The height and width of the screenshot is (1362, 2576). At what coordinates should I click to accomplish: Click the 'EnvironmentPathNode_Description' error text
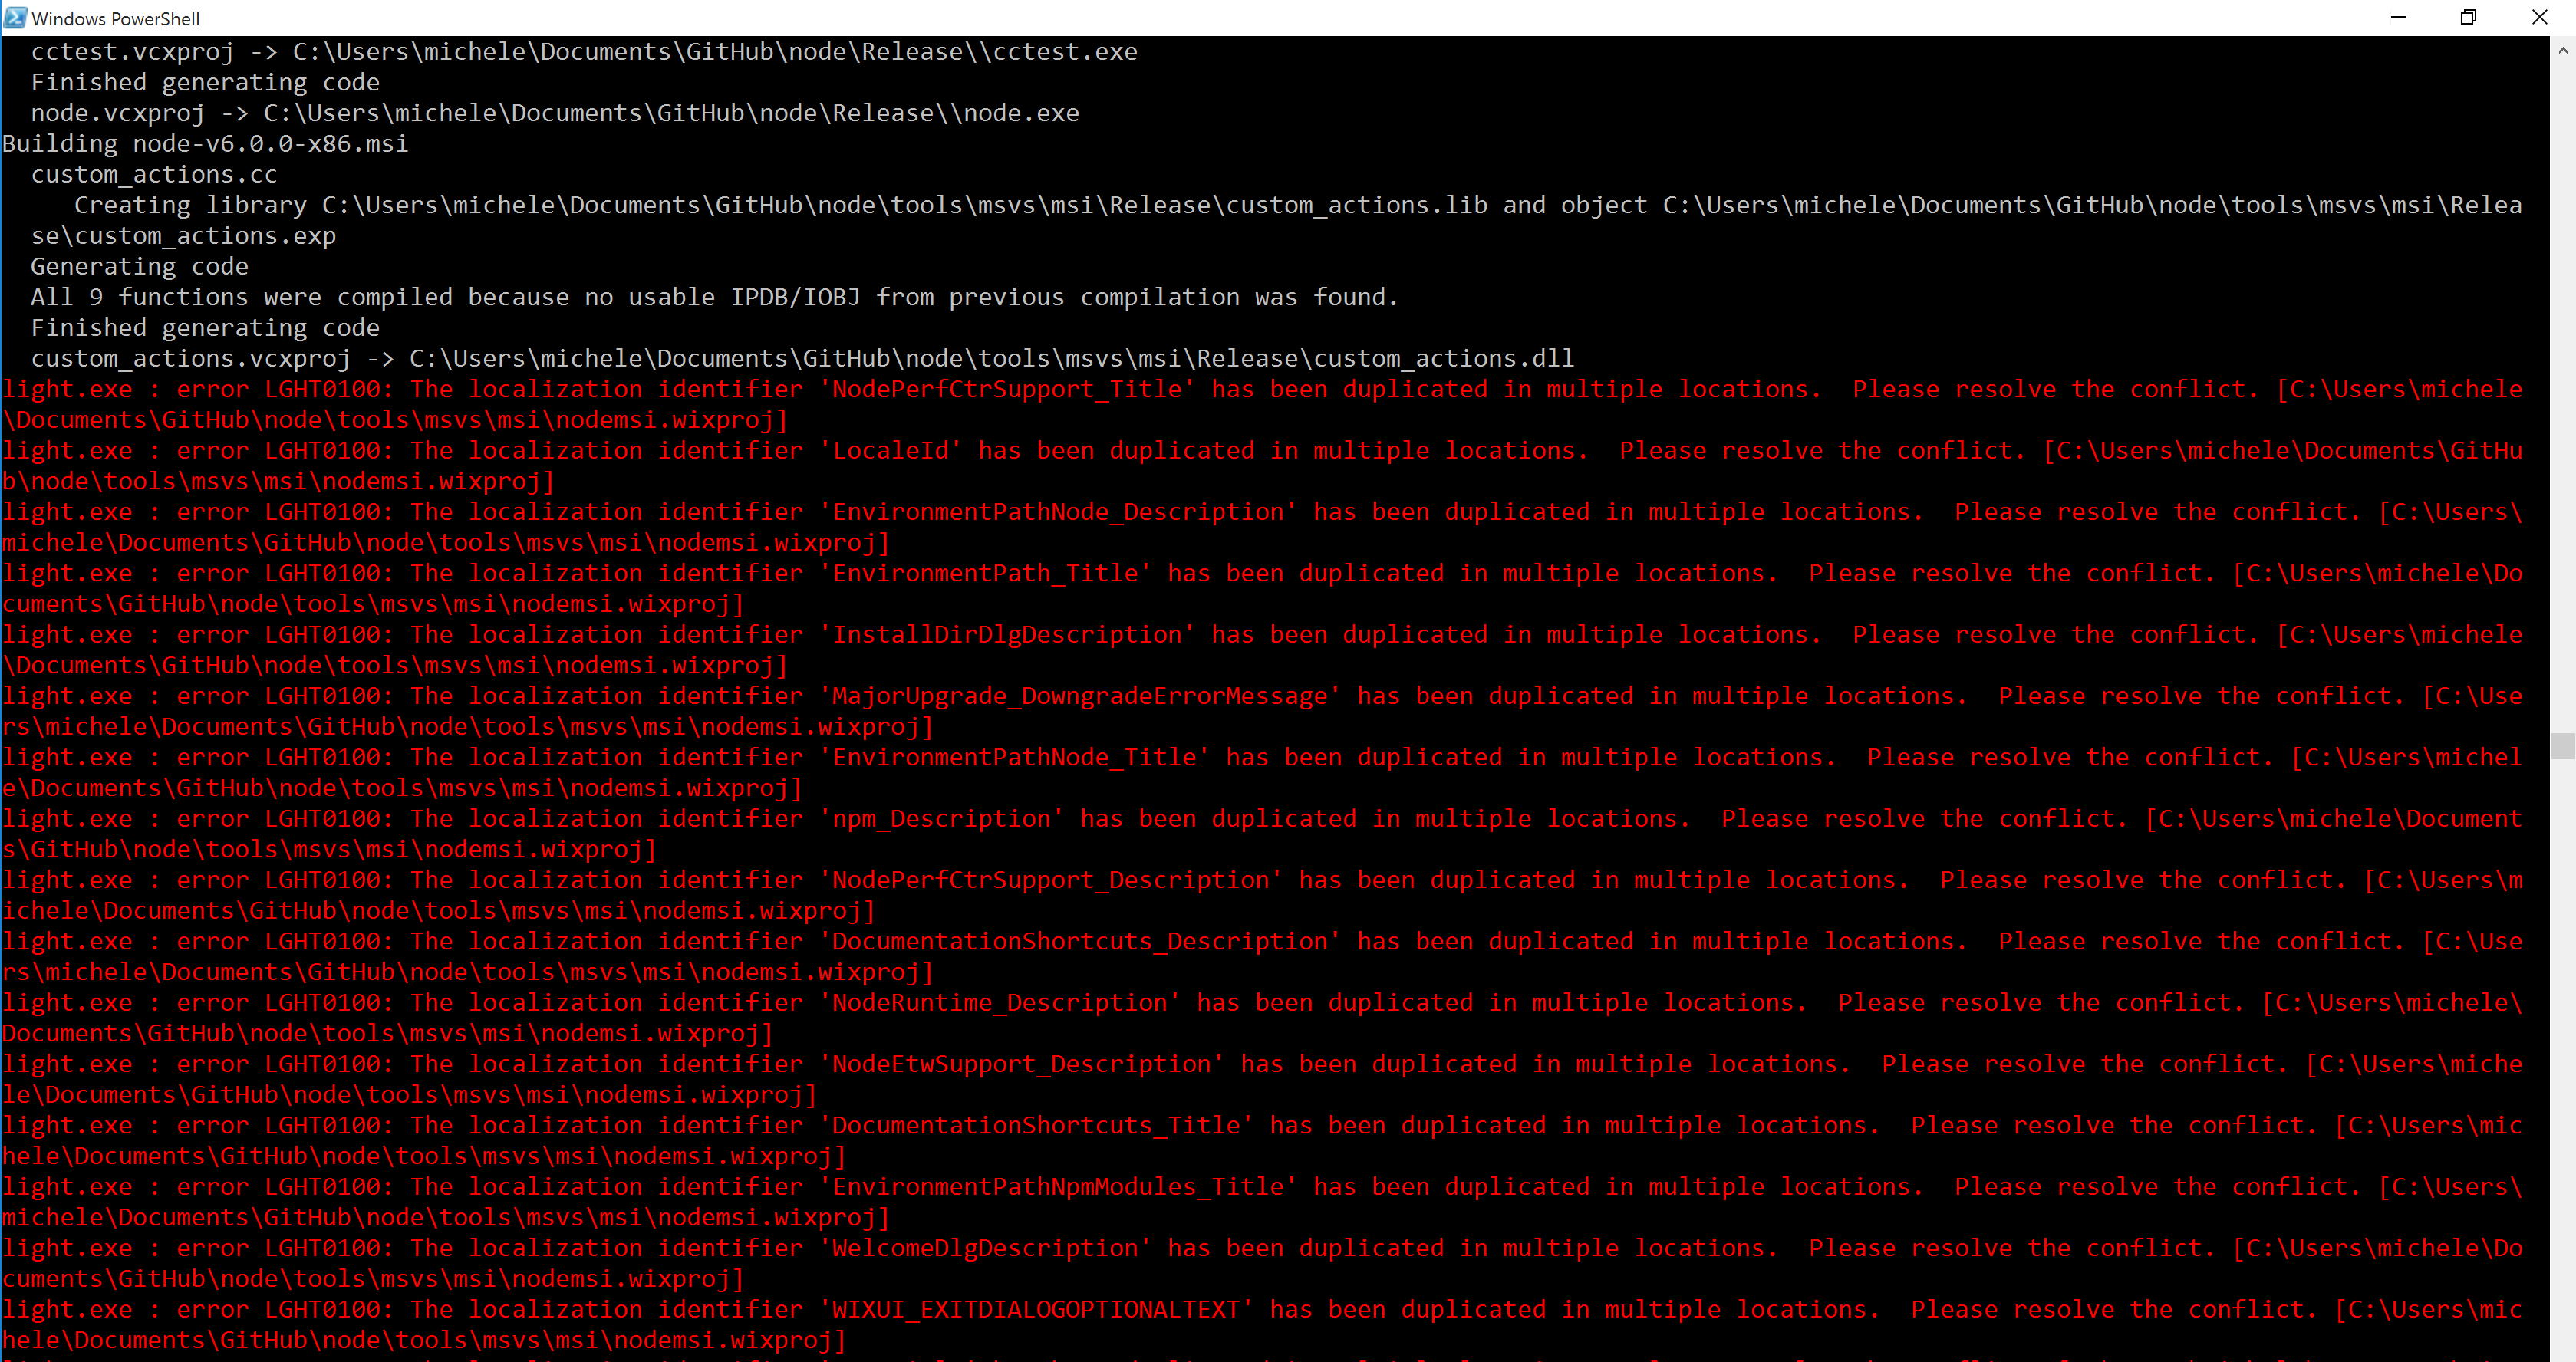[1262, 527]
